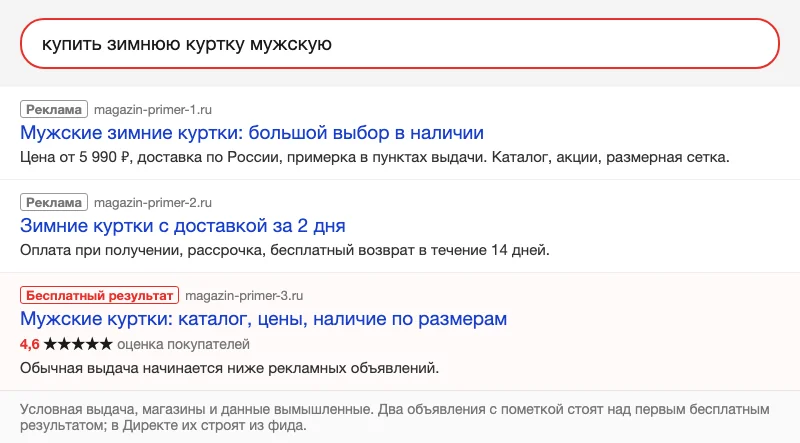
Task: Click the search field containing 'купить зимнюю куртку мужскую'
Action: tap(399, 43)
